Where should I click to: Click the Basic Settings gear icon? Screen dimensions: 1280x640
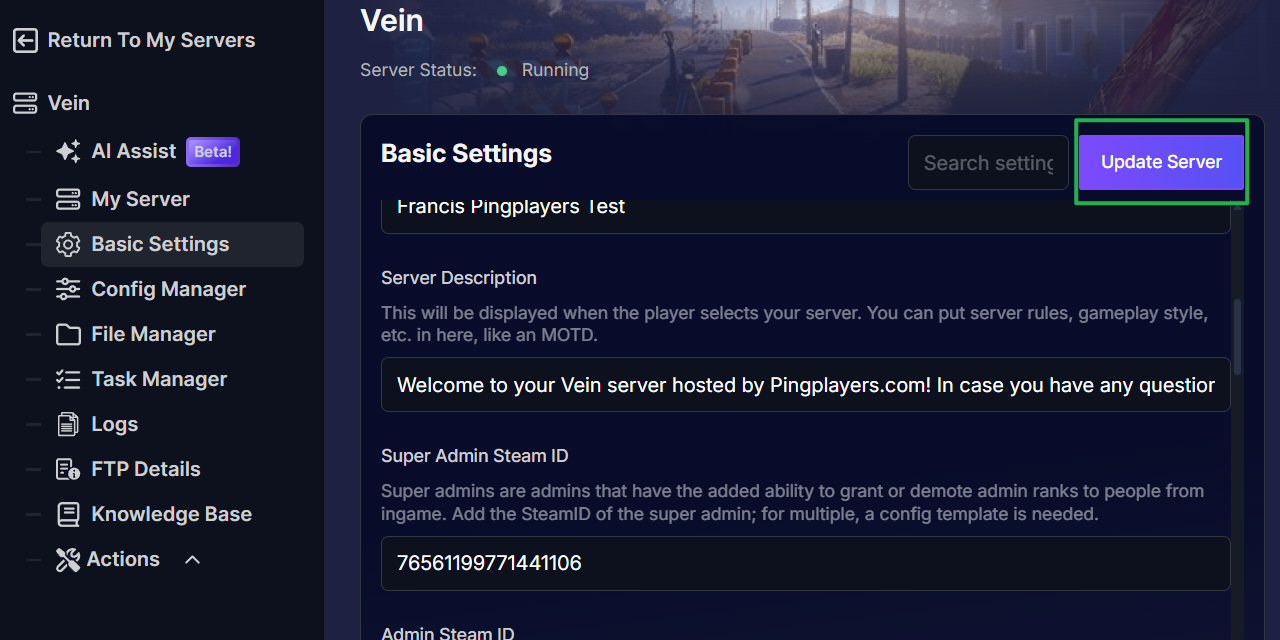pos(68,245)
